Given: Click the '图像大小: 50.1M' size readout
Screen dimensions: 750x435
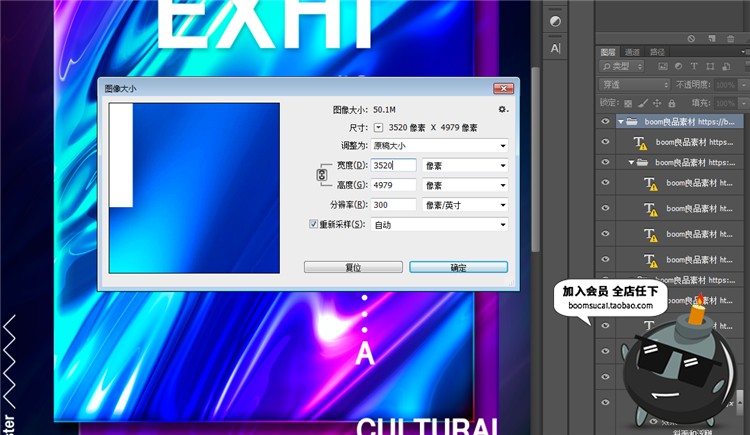Looking at the screenshot, I should click(364, 110).
